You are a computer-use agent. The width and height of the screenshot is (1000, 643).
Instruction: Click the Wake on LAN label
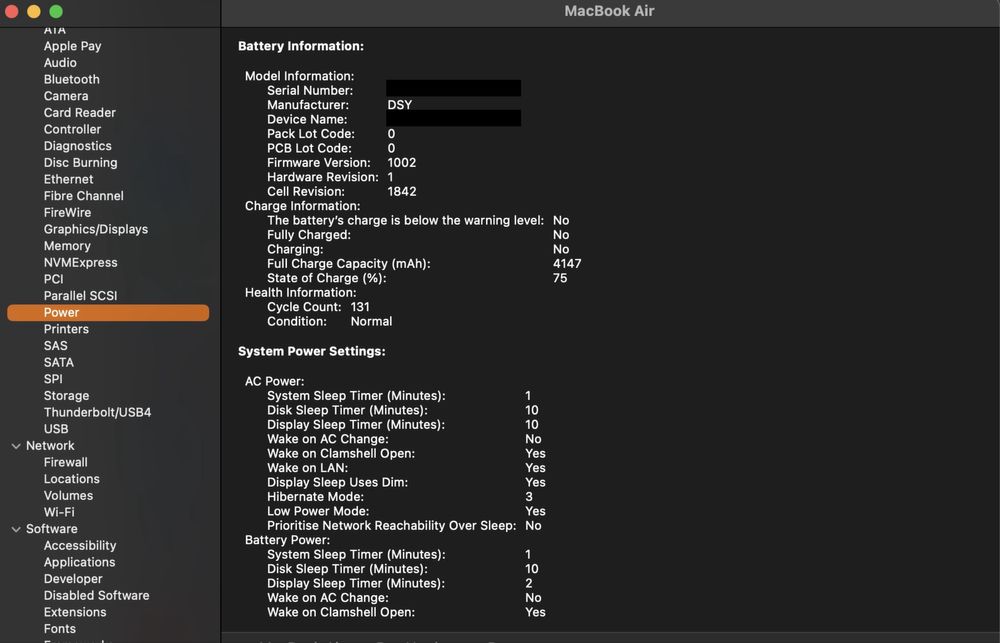pos(307,468)
